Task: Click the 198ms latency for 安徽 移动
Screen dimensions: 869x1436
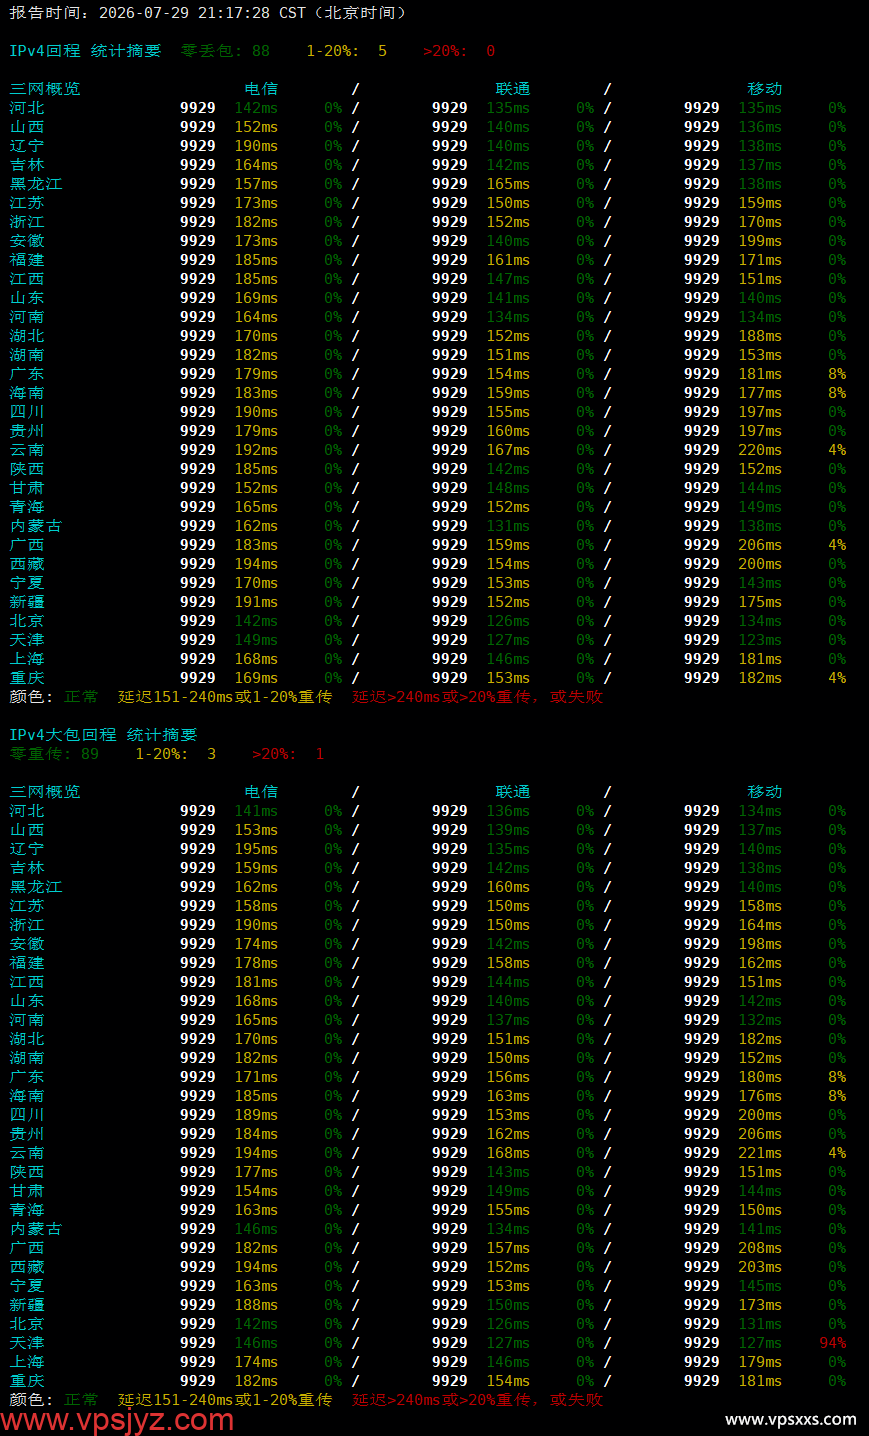Action: (x=760, y=944)
